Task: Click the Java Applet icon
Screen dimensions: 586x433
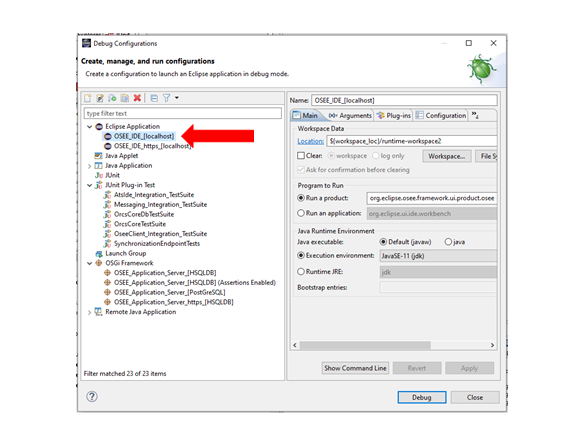Action: click(x=99, y=156)
